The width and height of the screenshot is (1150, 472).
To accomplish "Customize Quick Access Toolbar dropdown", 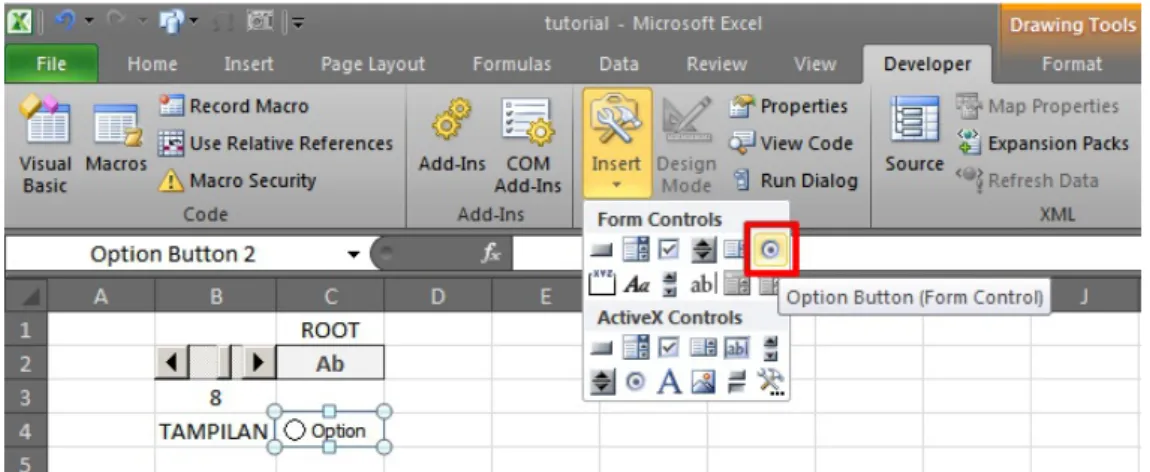I will pos(298,24).
